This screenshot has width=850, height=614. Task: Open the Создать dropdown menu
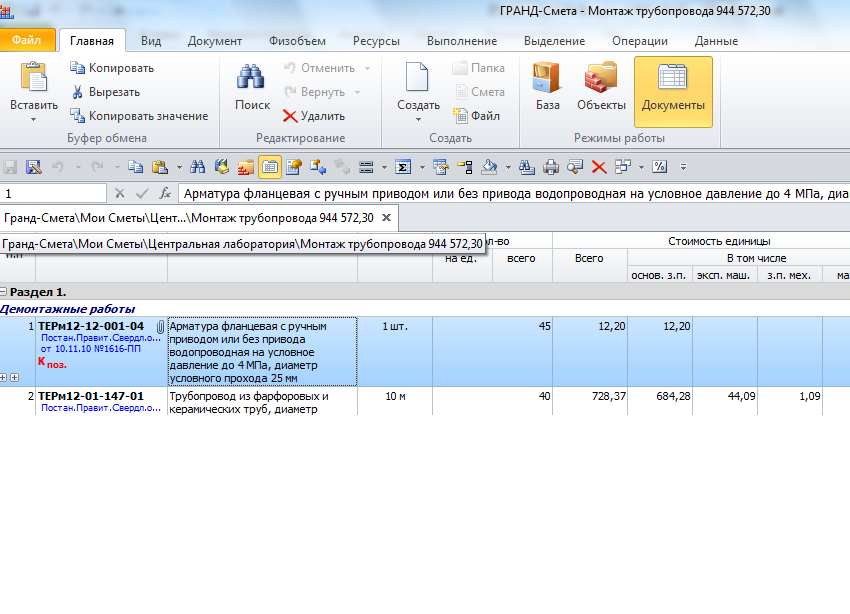418,119
